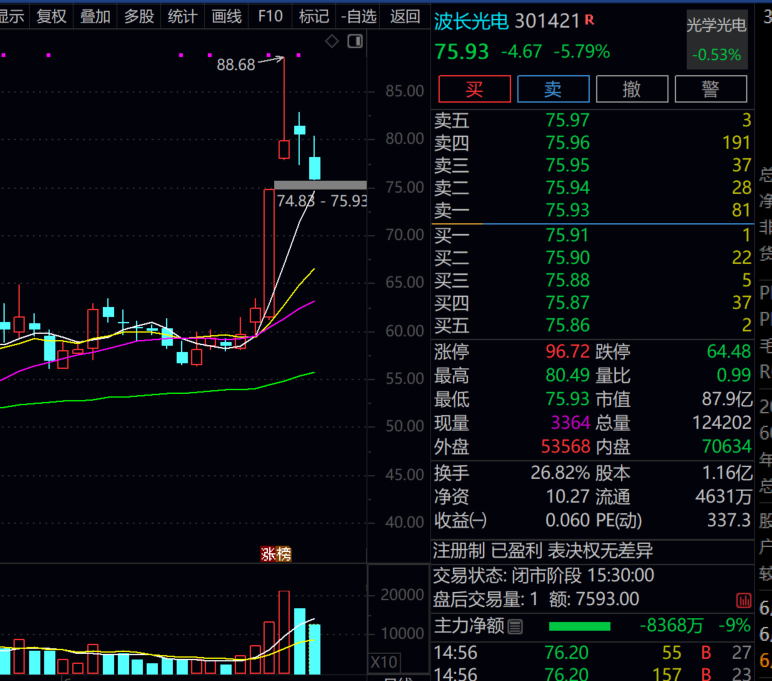Toggle the side panel layout icon

(x=355, y=41)
